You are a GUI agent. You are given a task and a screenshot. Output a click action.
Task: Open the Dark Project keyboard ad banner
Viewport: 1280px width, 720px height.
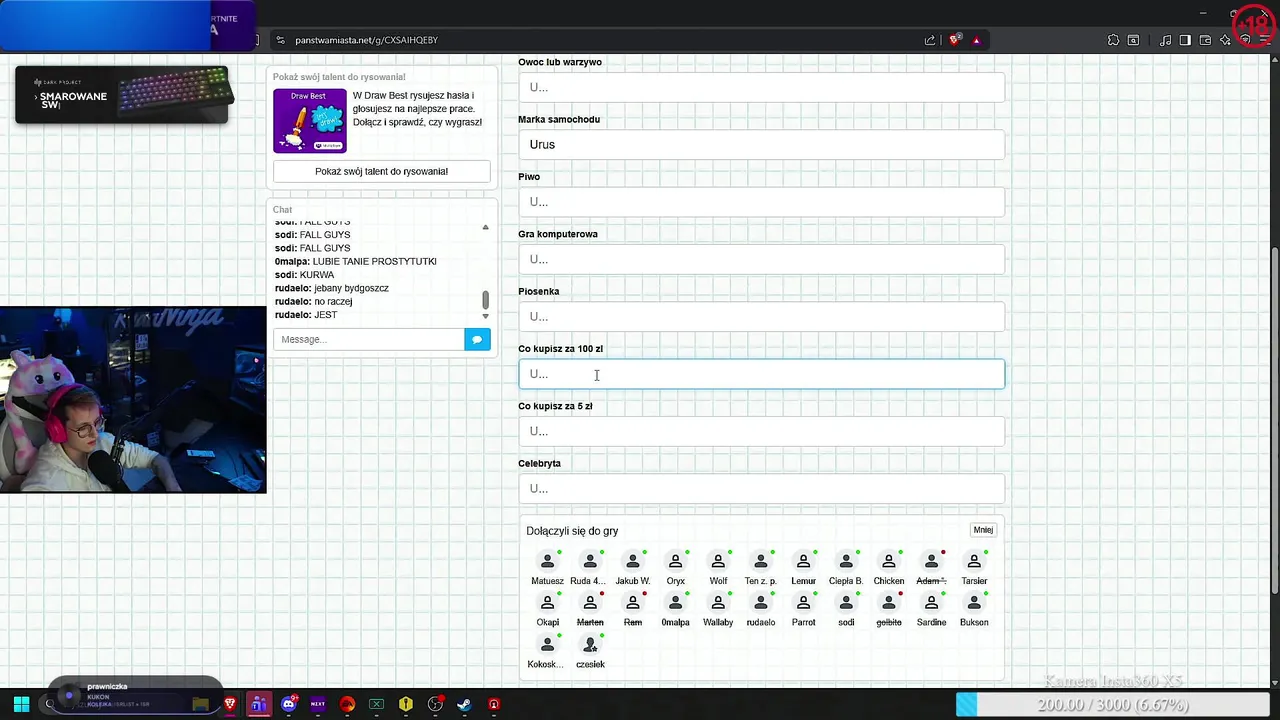coord(123,96)
